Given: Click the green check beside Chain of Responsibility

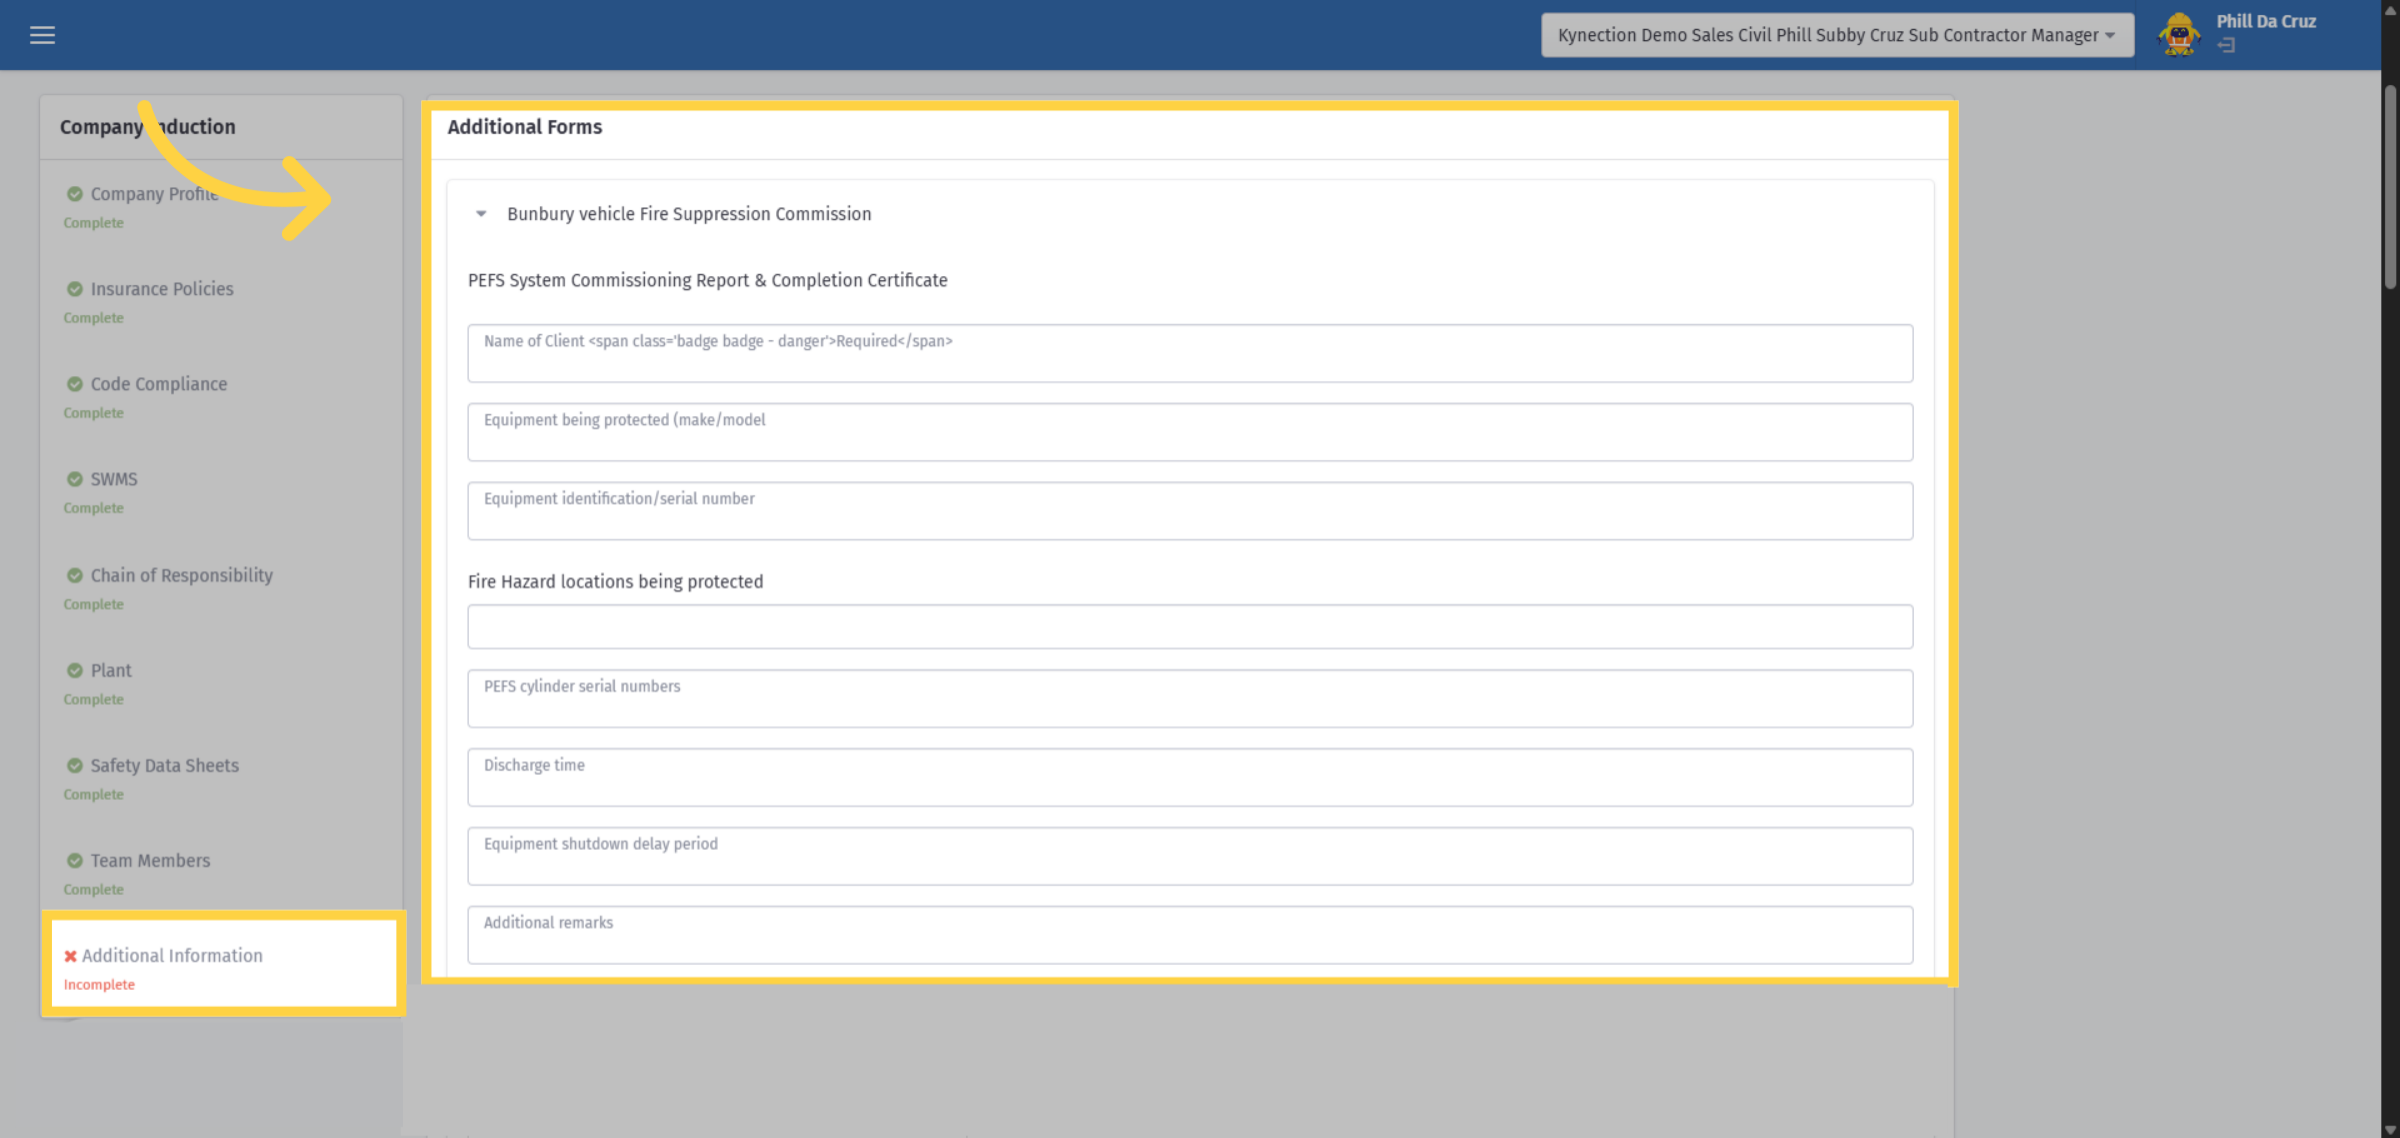Looking at the screenshot, I should coord(75,575).
